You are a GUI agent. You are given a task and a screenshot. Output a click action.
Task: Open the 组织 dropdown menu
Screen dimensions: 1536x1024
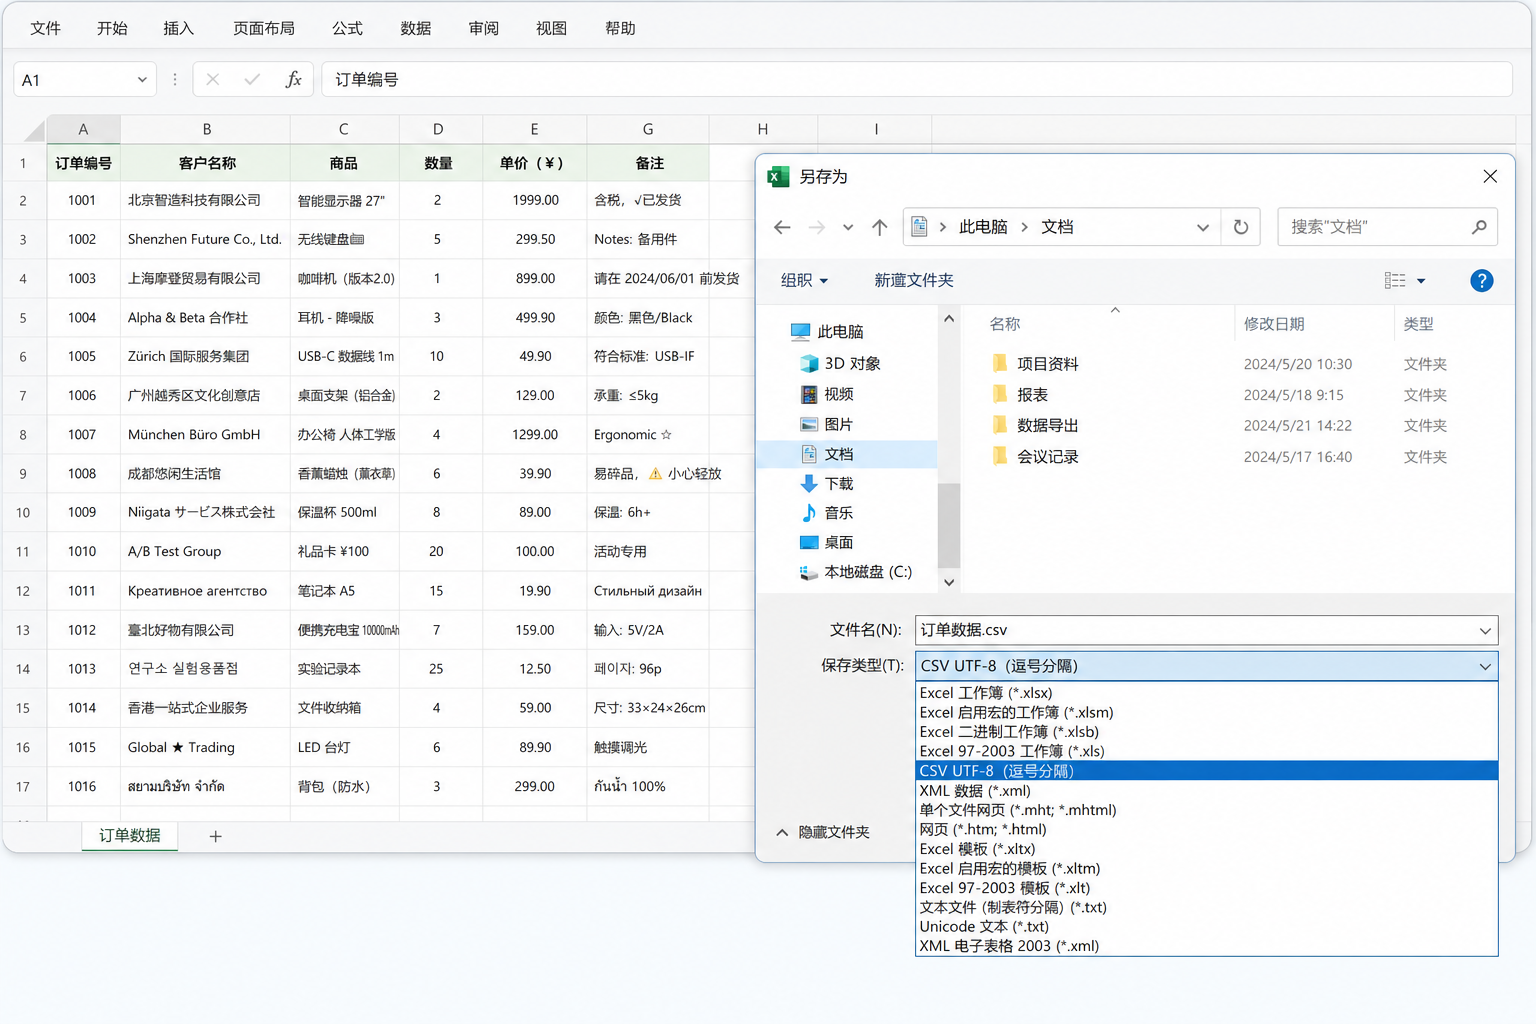point(805,281)
